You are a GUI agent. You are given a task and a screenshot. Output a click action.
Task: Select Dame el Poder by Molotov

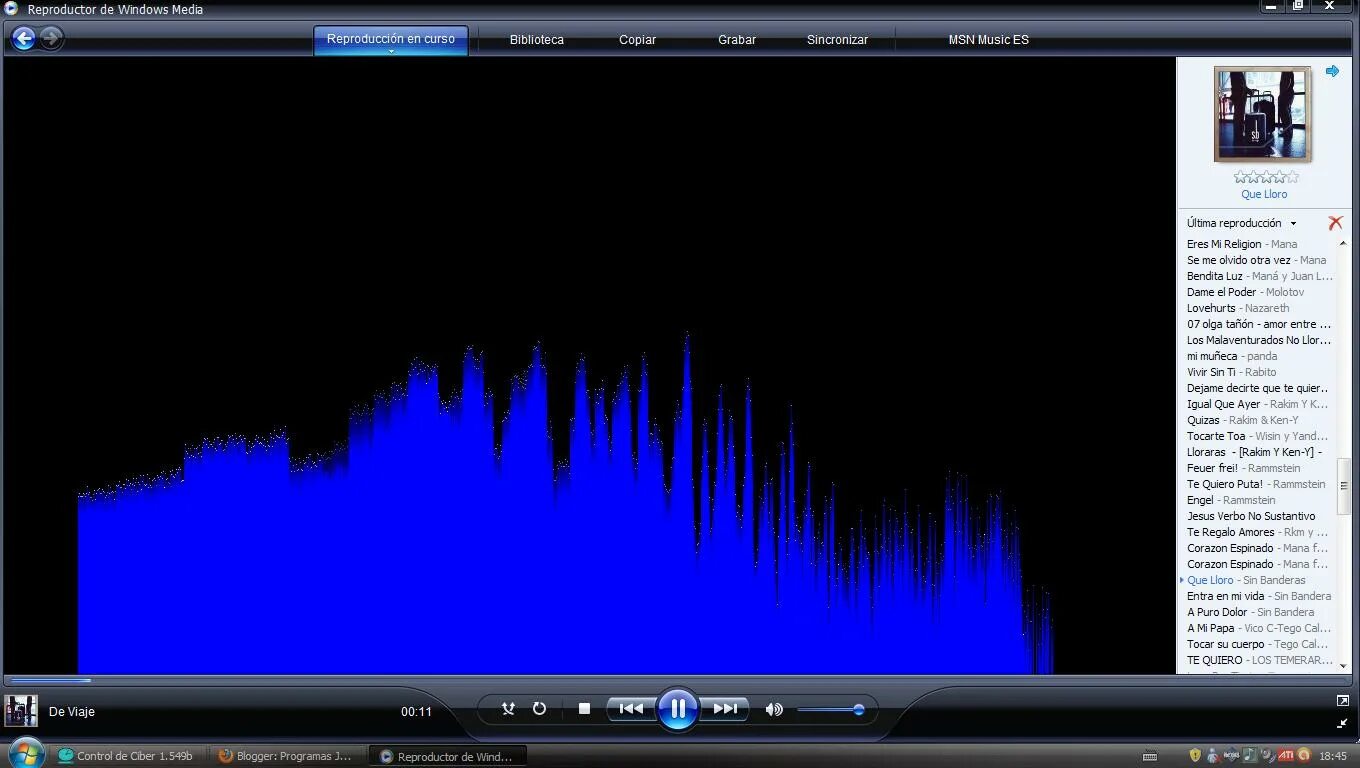1260,292
